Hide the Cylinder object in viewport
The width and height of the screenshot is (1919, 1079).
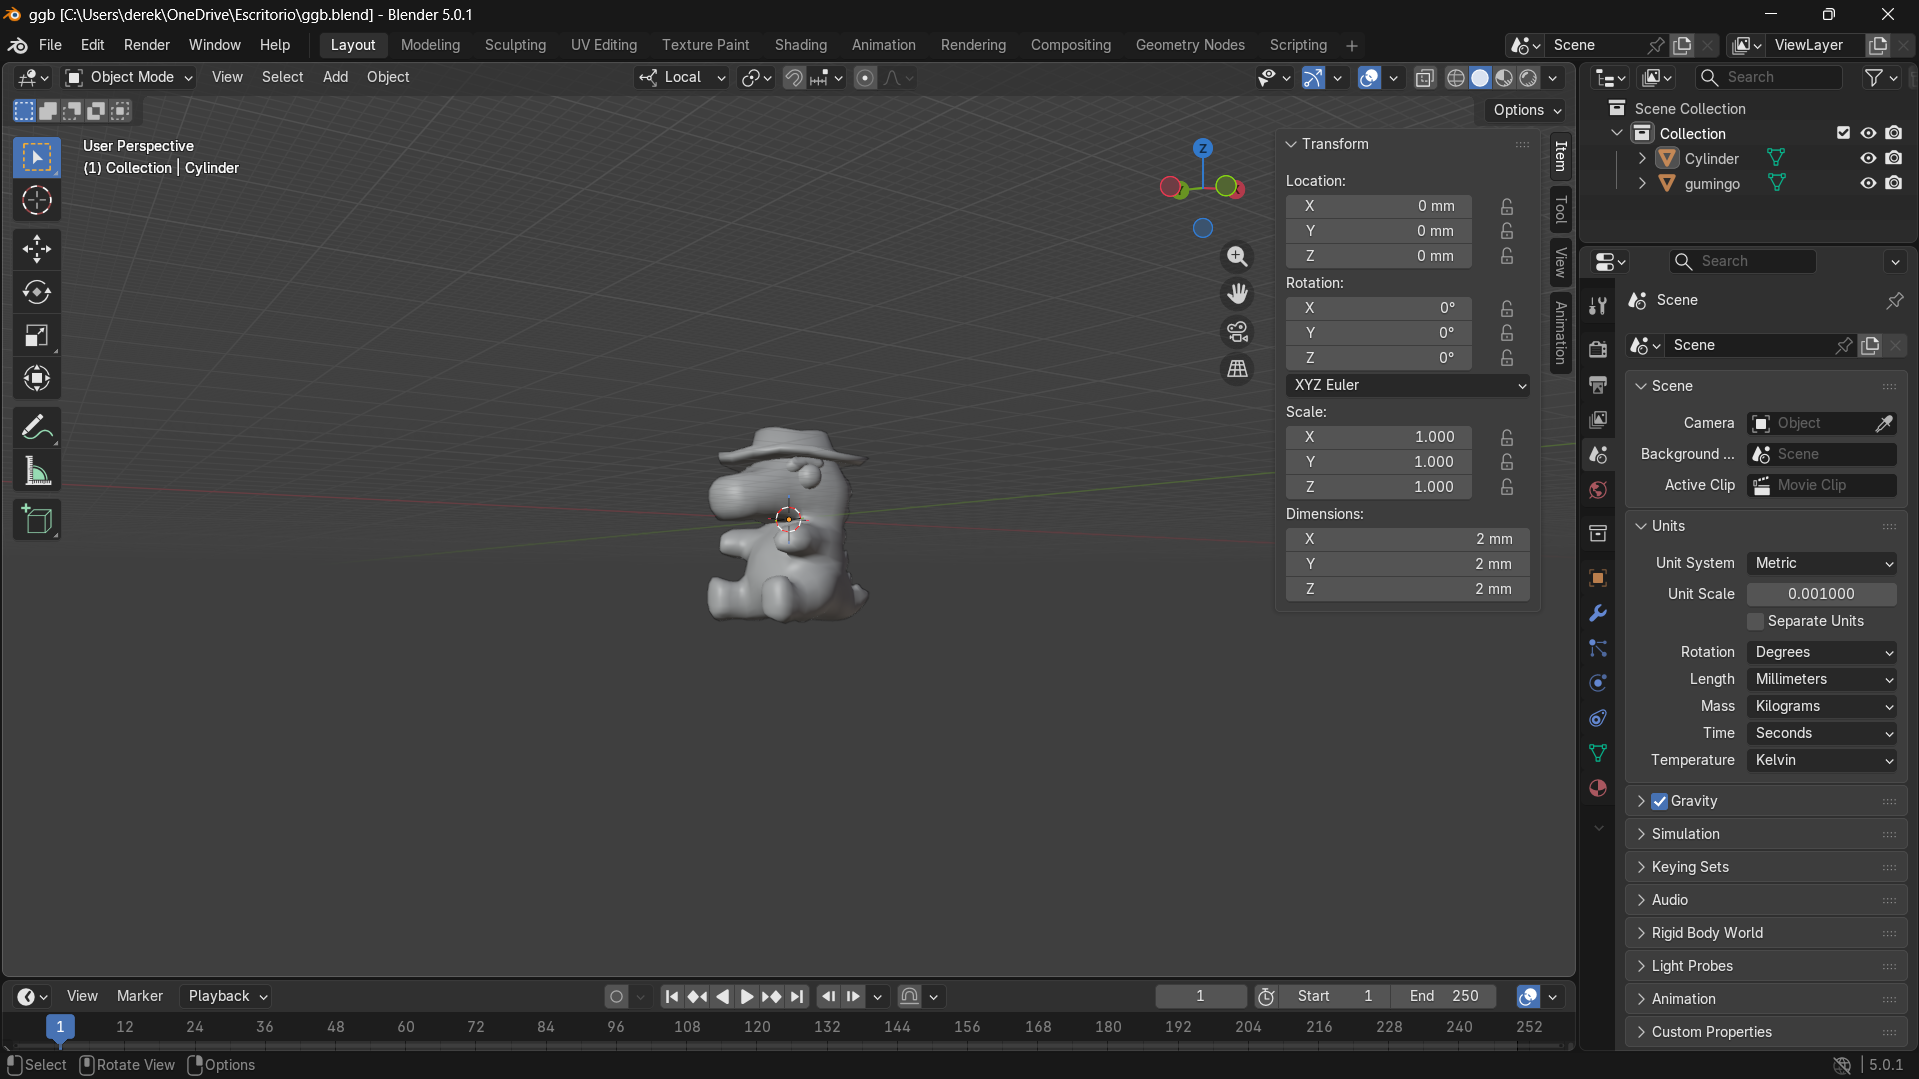[x=1868, y=158]
